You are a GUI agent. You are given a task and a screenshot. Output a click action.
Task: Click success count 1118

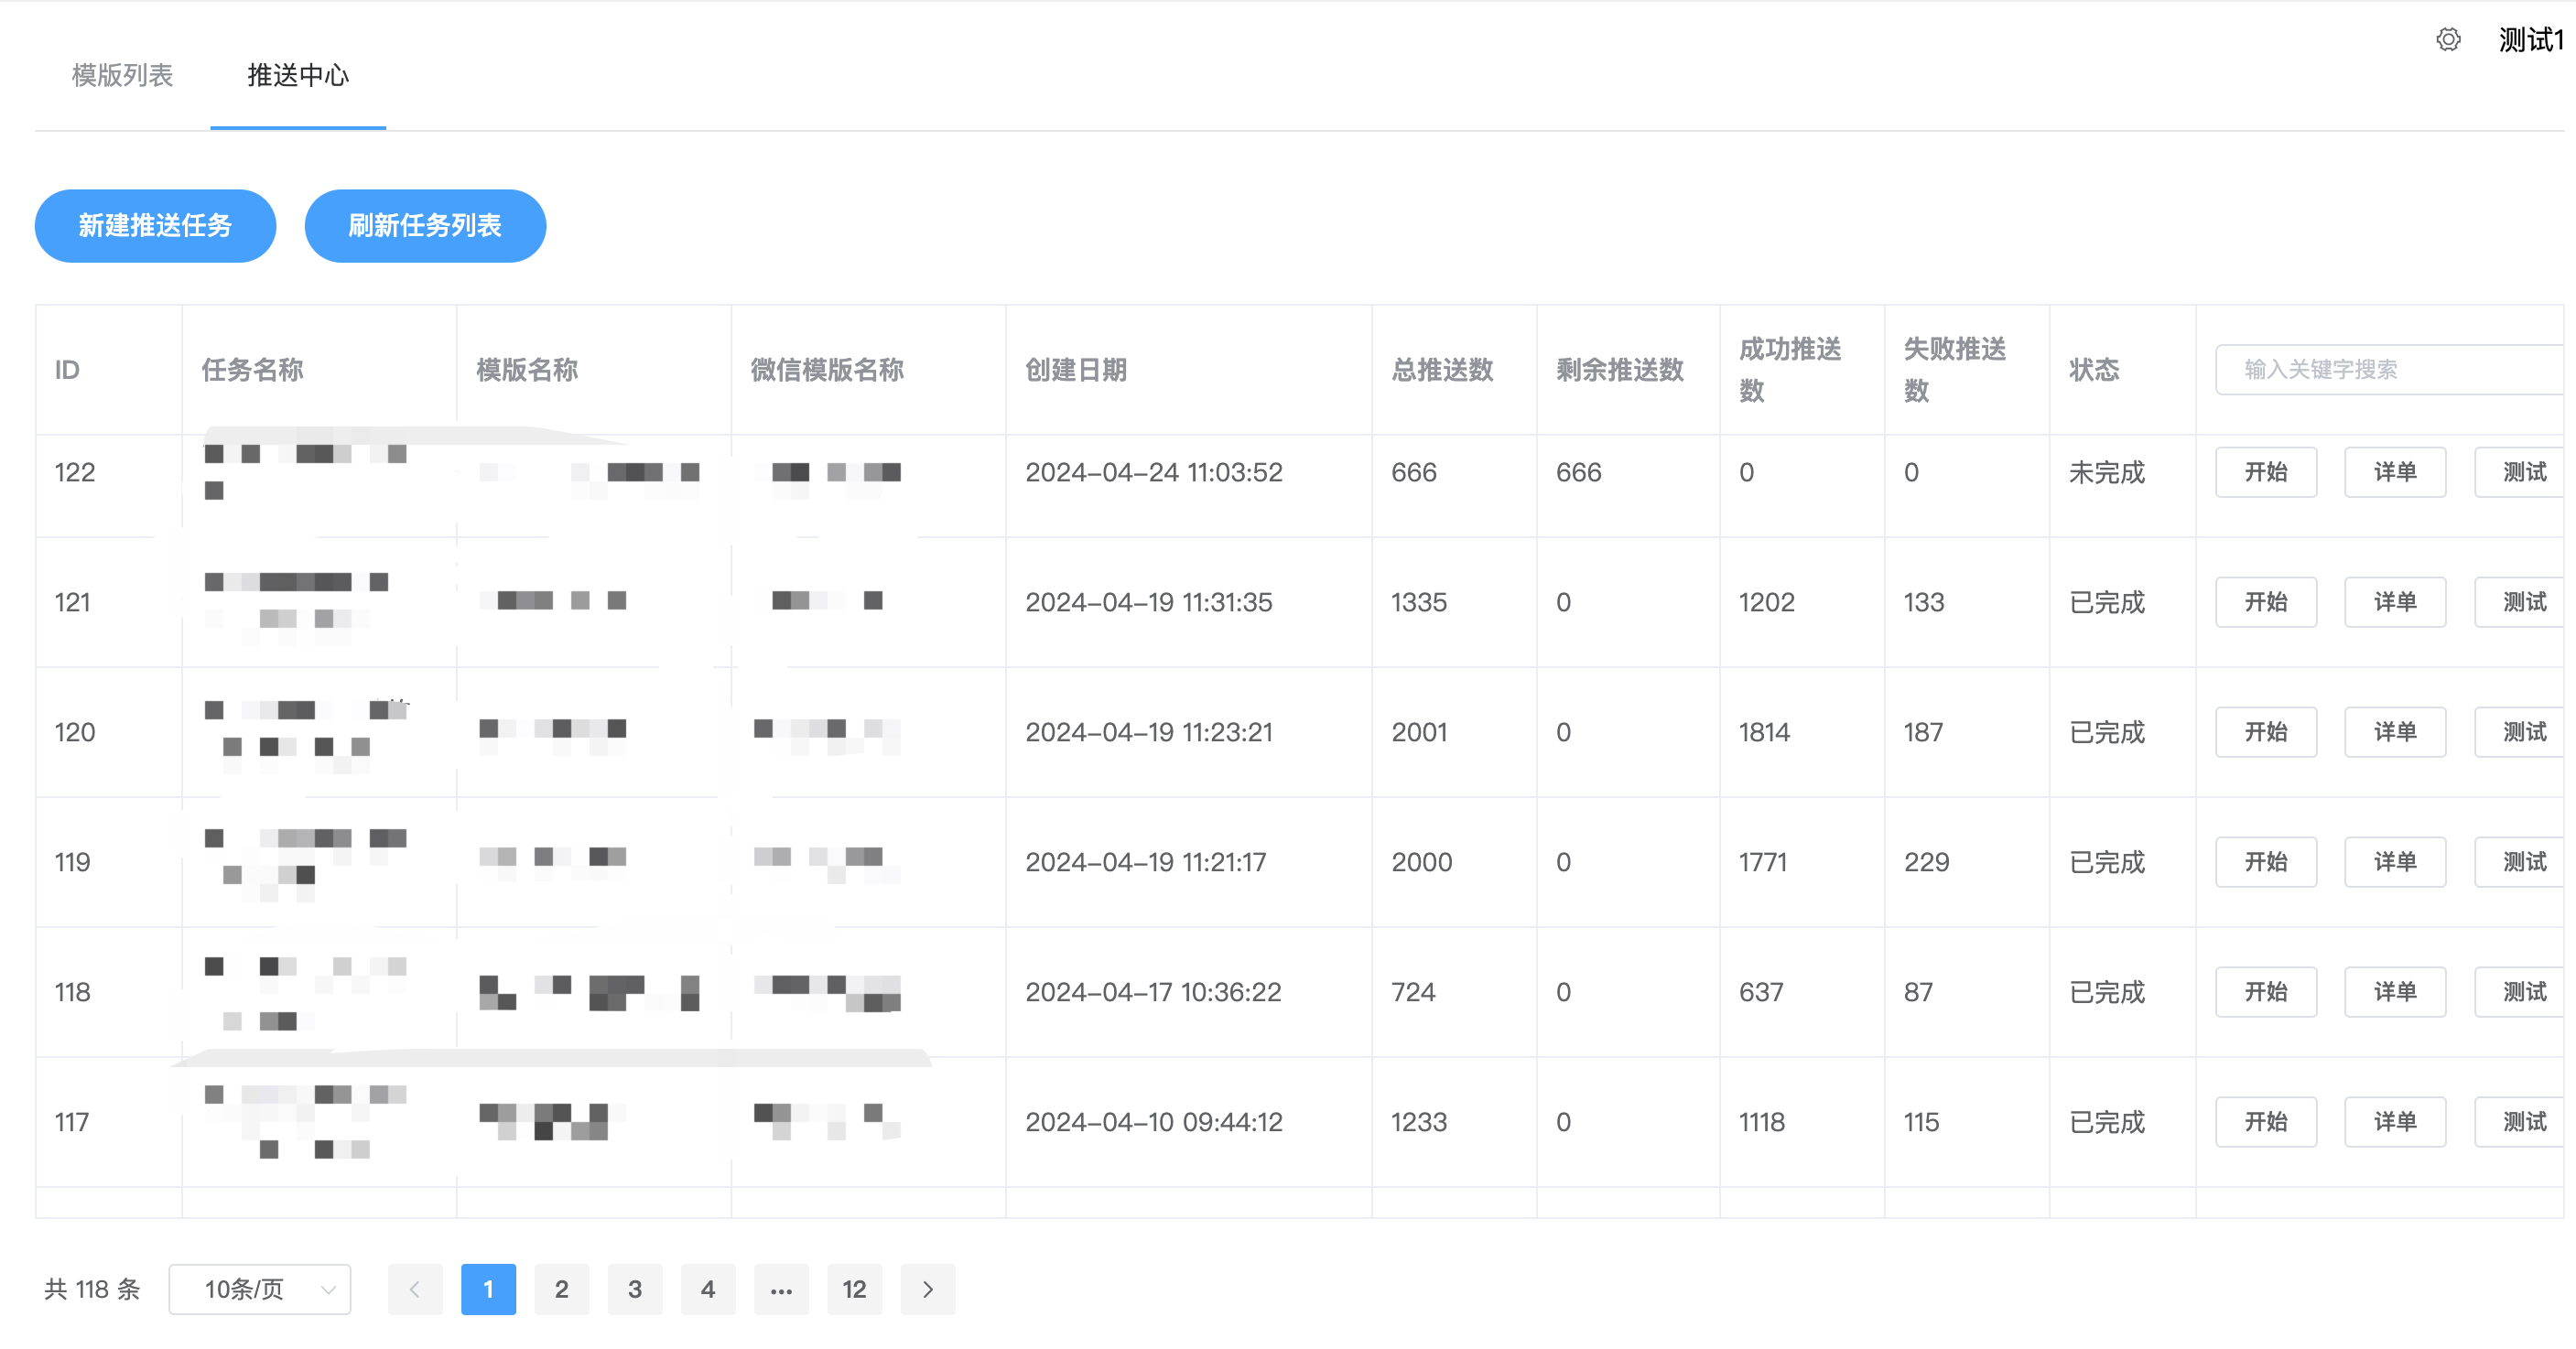click(1762, 1122)
